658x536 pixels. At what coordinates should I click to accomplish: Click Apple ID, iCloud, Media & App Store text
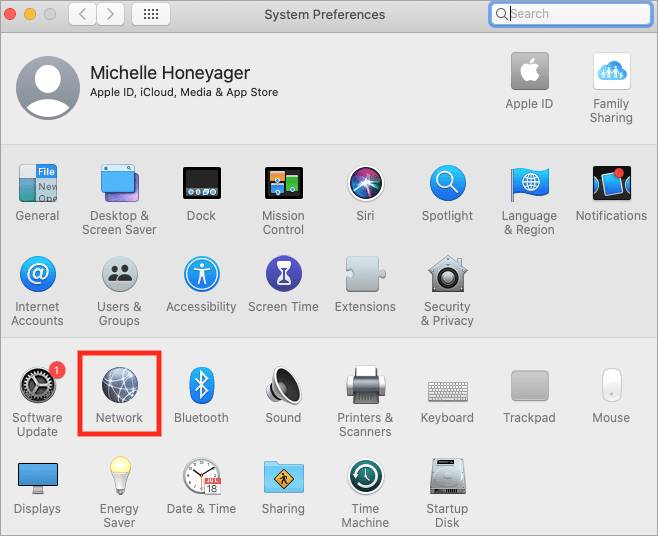tap(184, 92)
